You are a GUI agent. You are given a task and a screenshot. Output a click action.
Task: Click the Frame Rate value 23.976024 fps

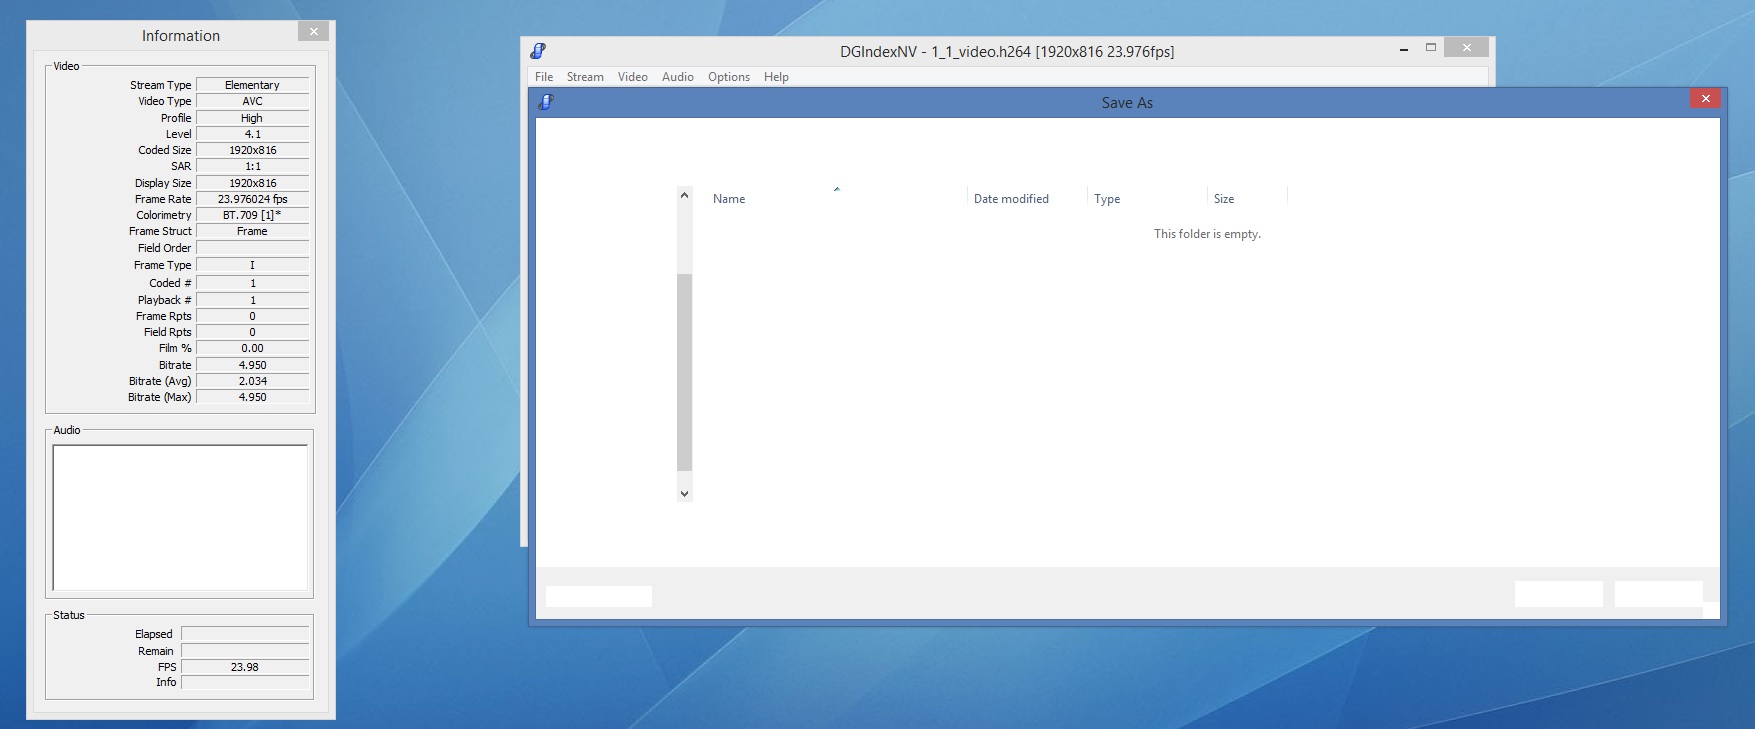[x=252, y=199]
